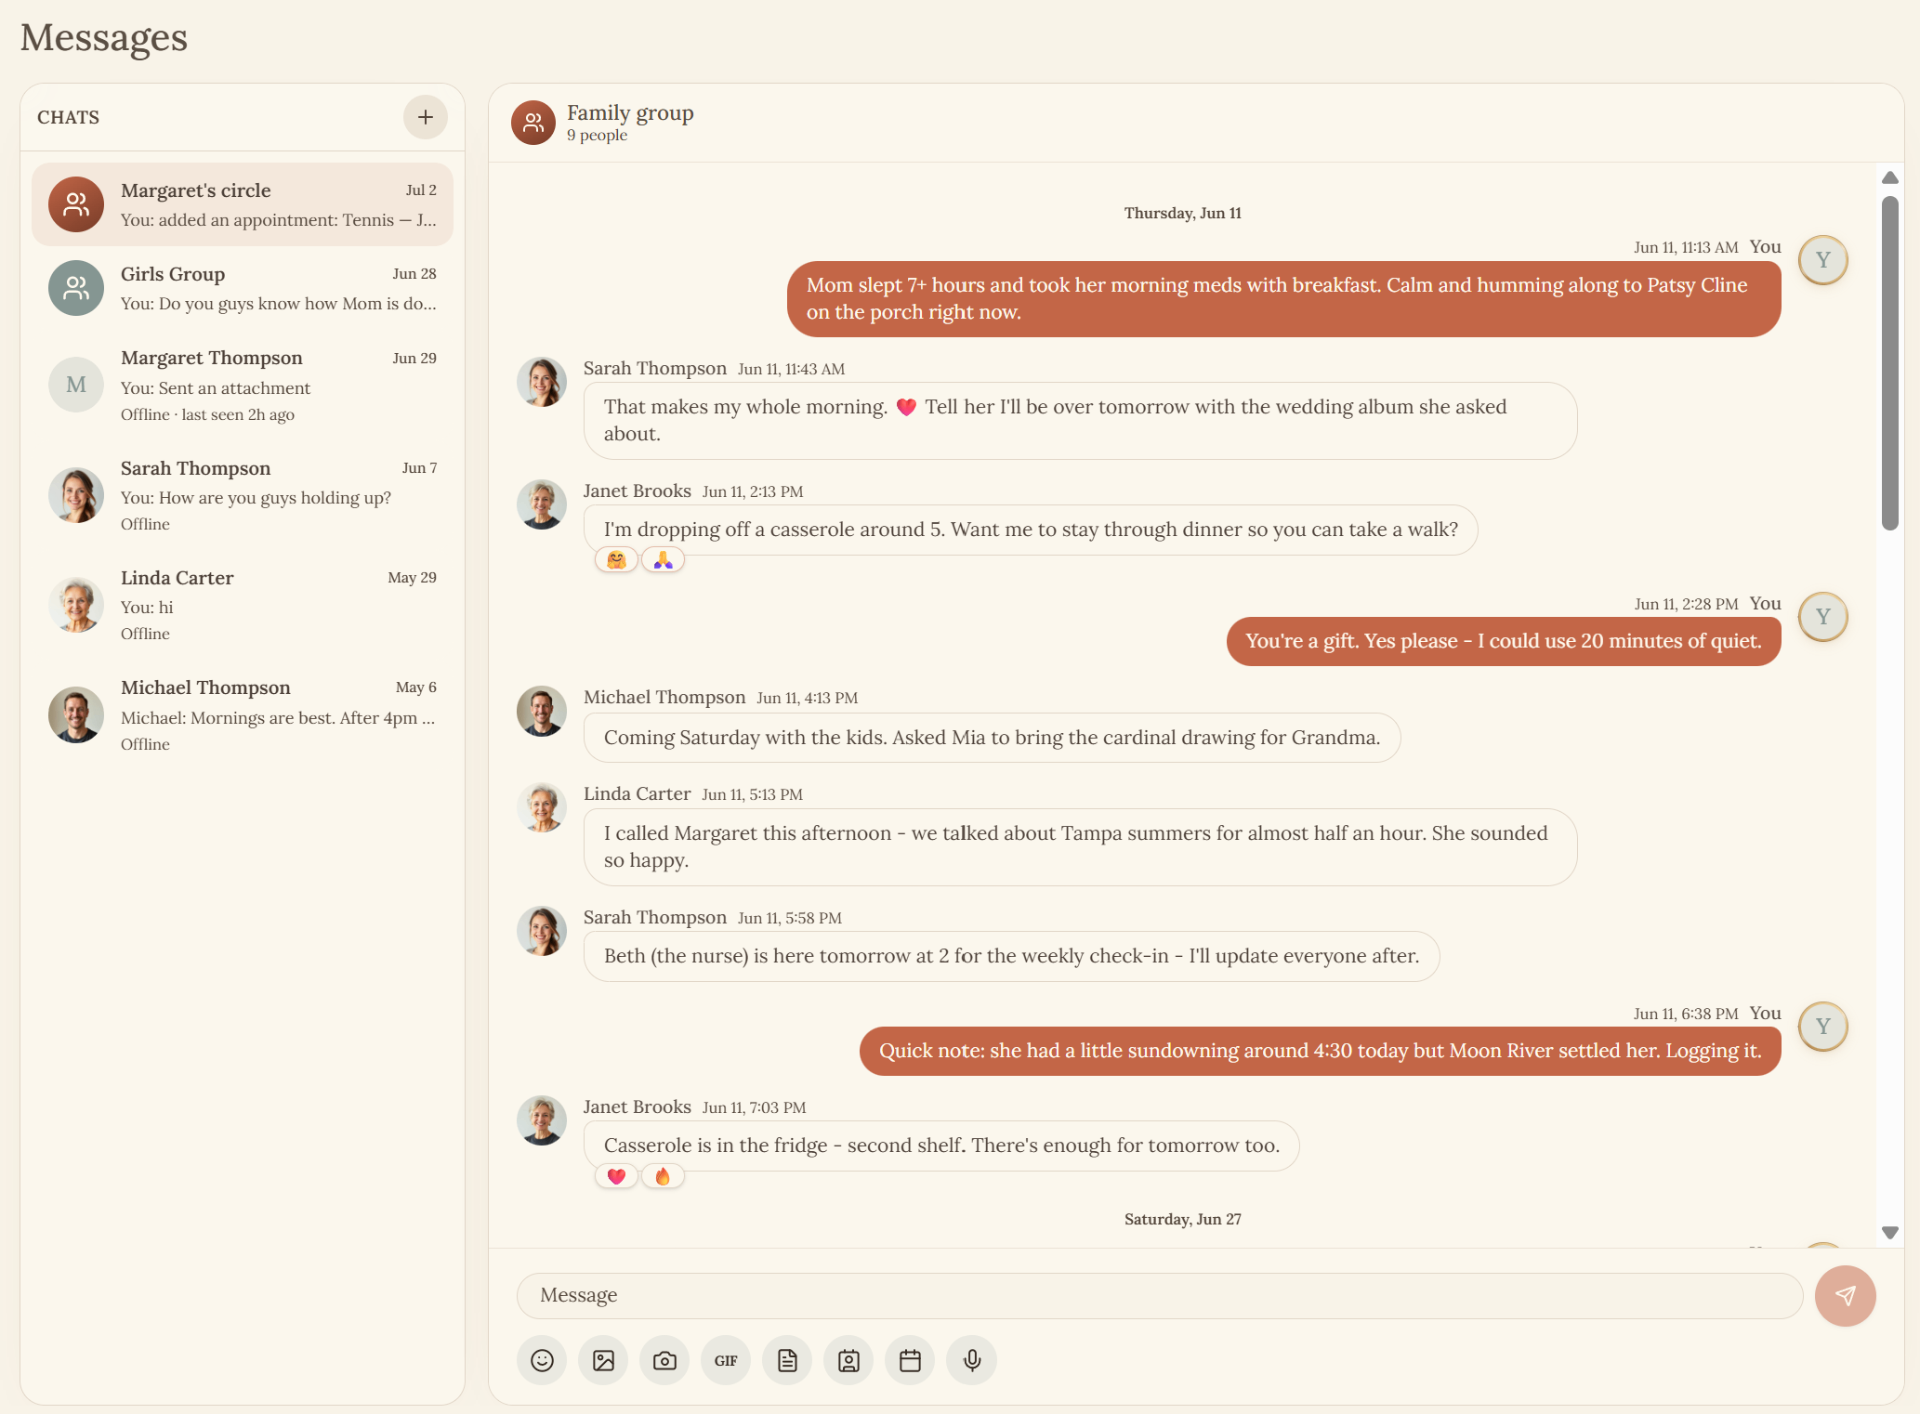
Task: Click Sarah's avatar next to the nurse message
Action: [542, 931]
